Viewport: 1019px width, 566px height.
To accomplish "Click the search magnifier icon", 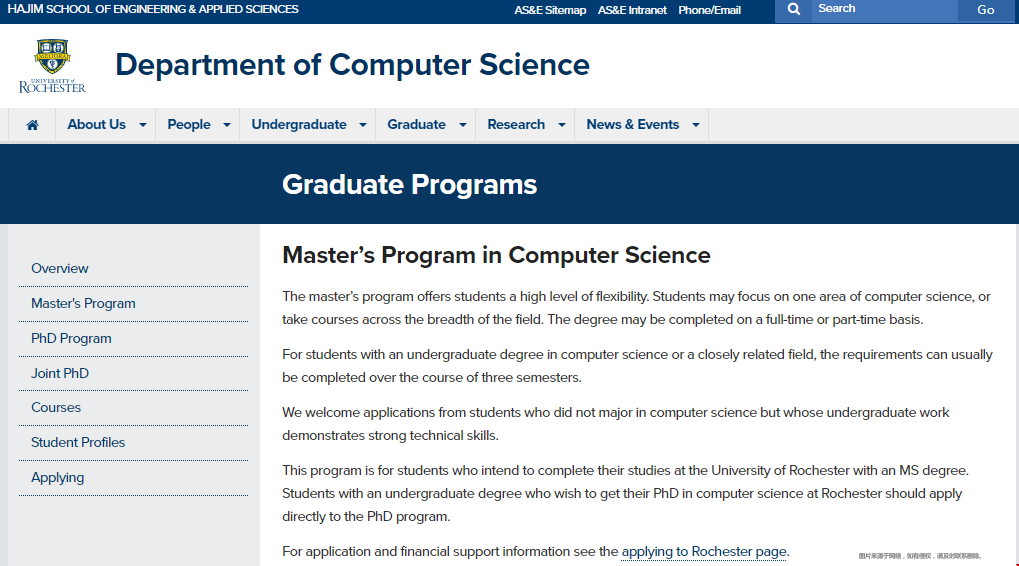I will (793, 9).
